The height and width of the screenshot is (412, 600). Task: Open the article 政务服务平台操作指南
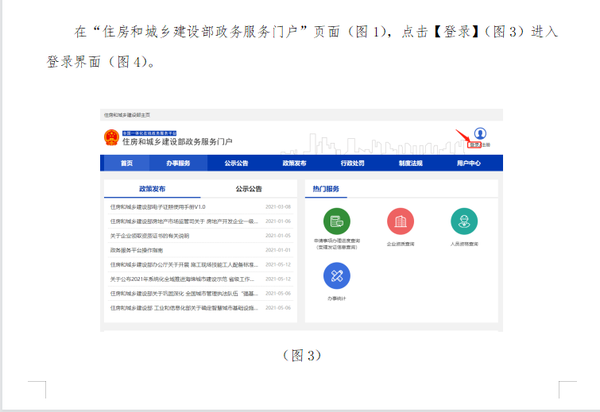point(137,250)
